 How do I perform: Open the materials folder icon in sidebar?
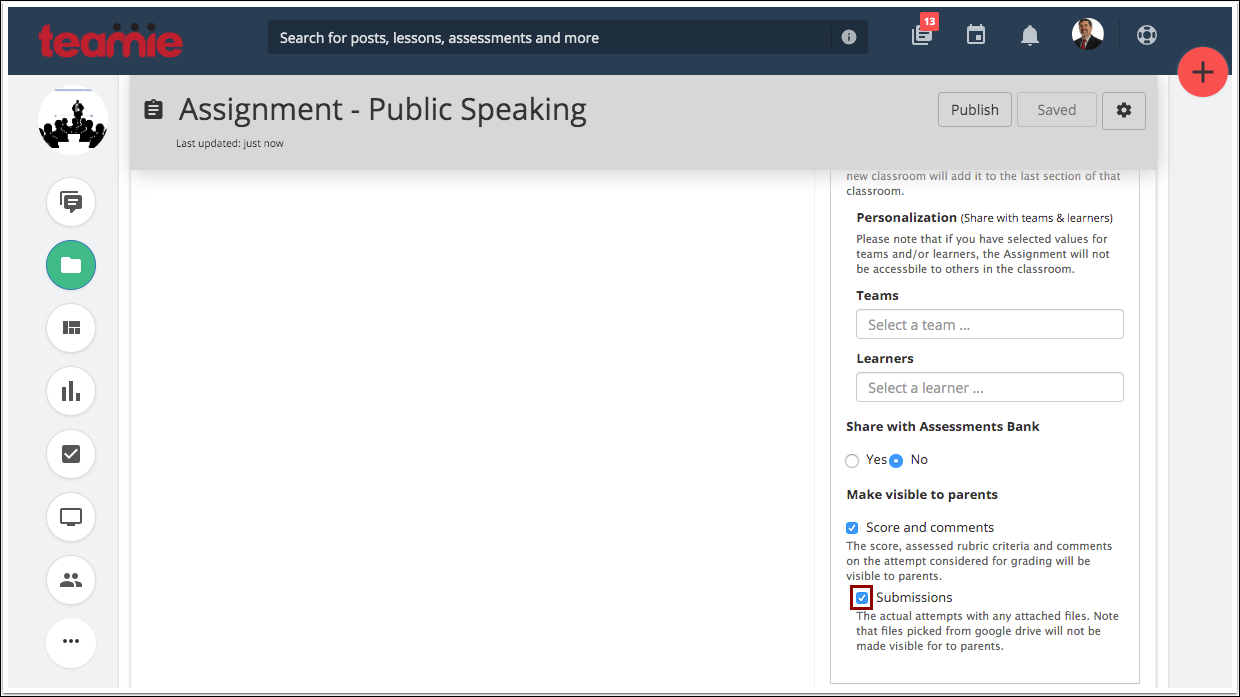(x=71, y=265)
